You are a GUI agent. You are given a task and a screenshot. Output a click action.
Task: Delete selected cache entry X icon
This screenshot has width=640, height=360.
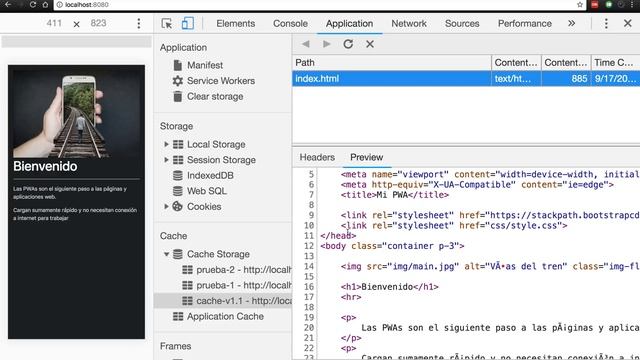[370, 44]
